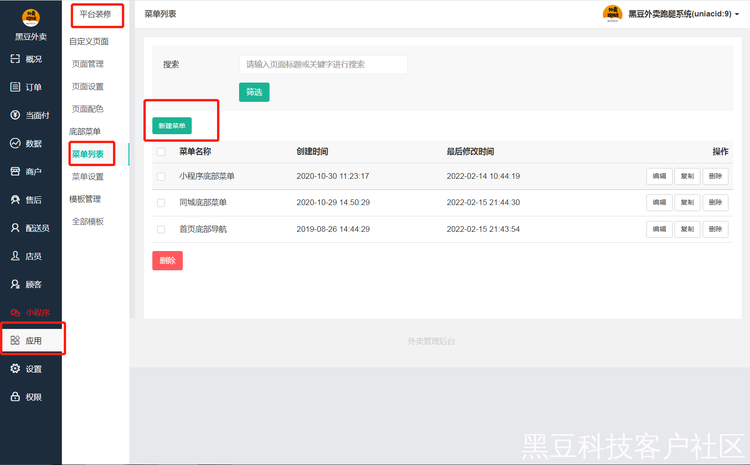Click the 概况 overview icon in sidebar

(x=15, y=59)
